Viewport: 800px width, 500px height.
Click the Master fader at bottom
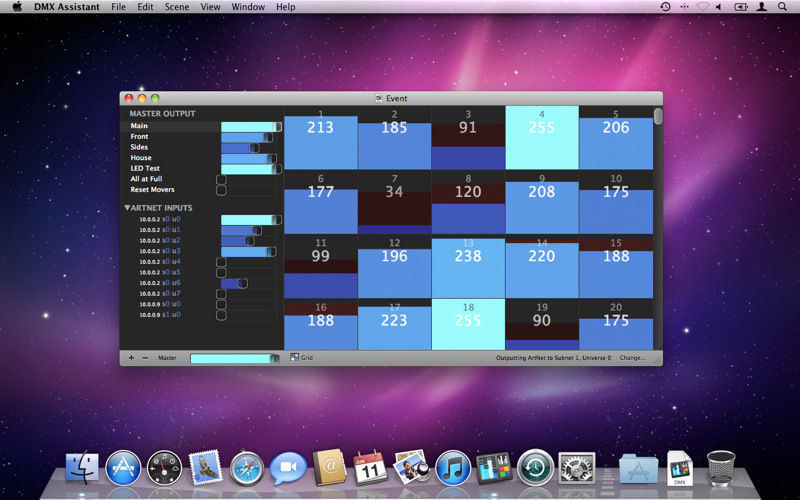coord(234,357)
